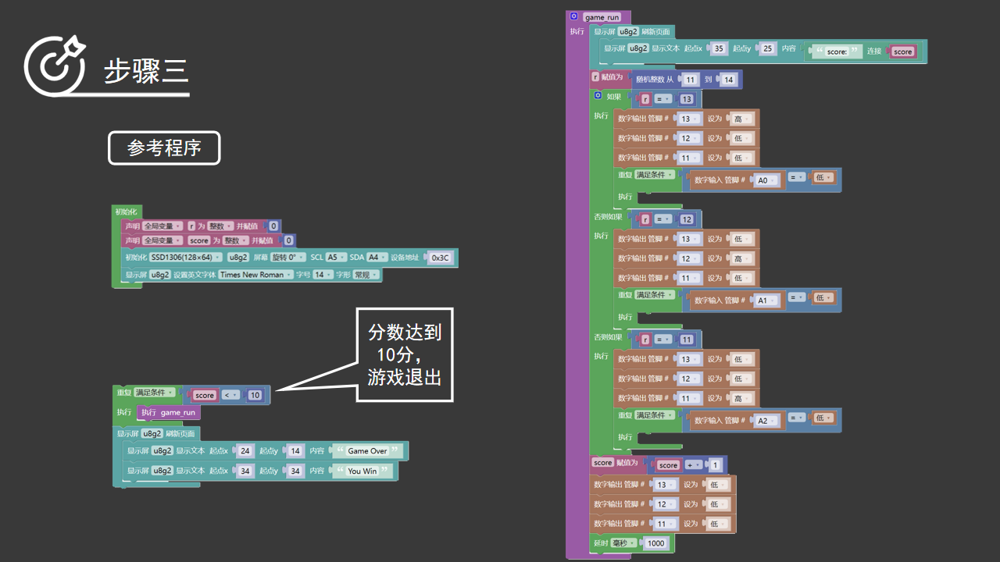Viewport: 1000px width, 562px height.
Task: Select the 执行 game_run call block
Action: pyautogui.click(x=168, y=413)
